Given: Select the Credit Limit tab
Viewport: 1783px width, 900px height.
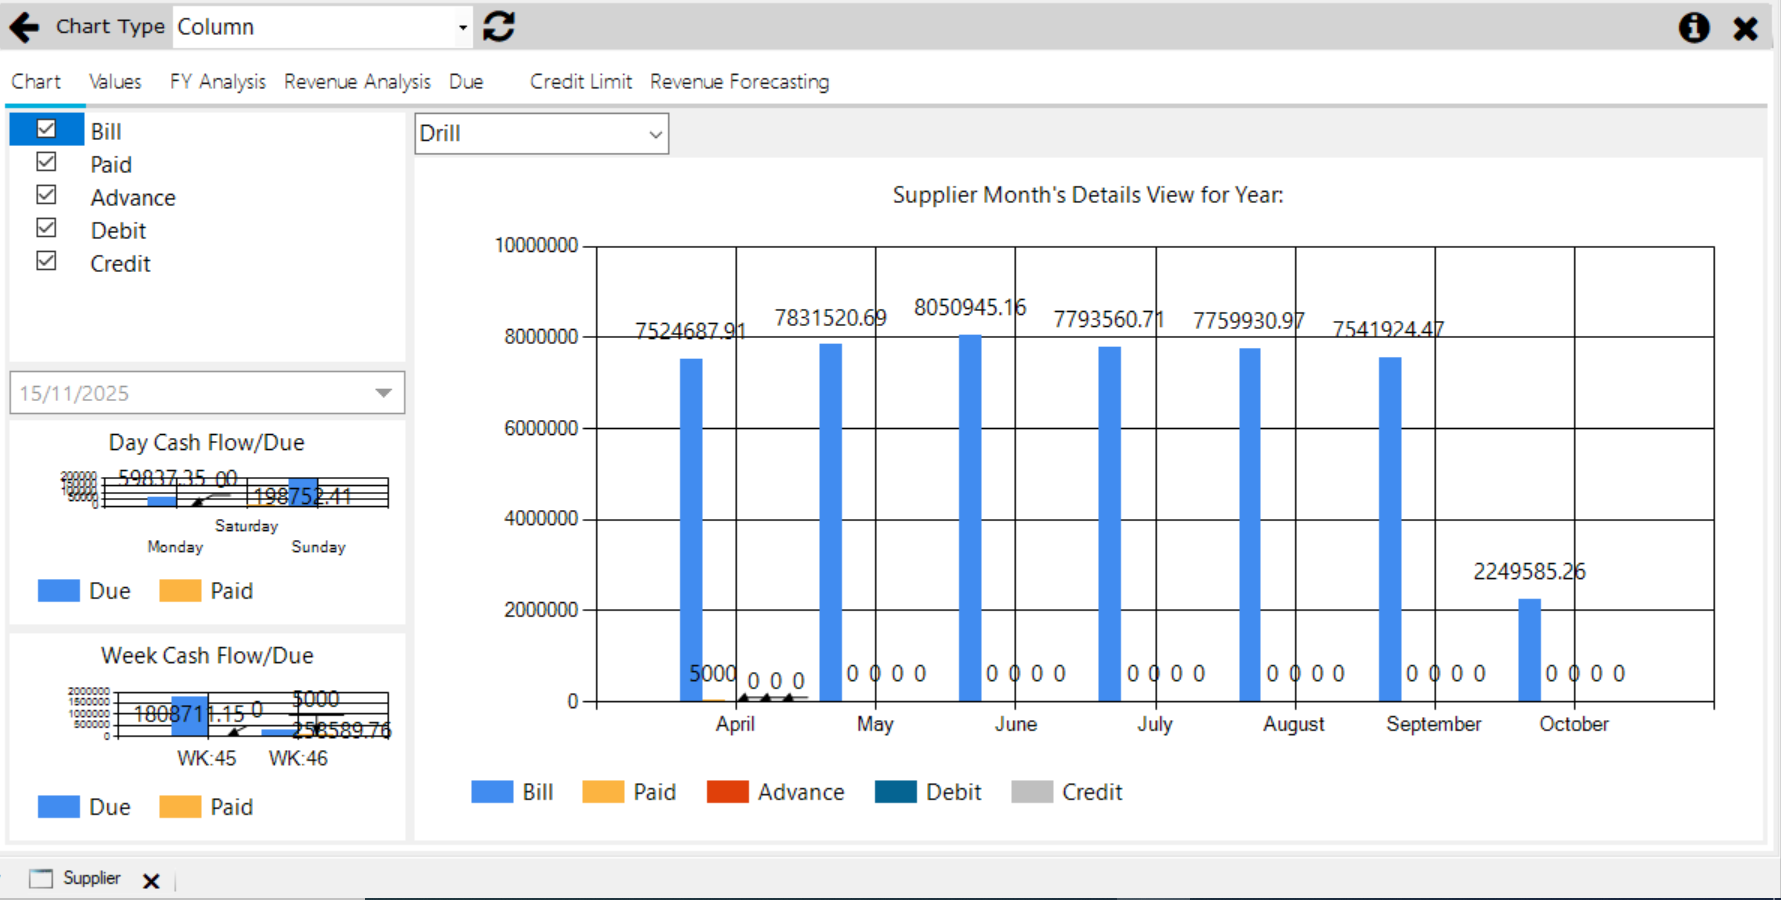Looking at the screenshot, I should tap(581, 81).
